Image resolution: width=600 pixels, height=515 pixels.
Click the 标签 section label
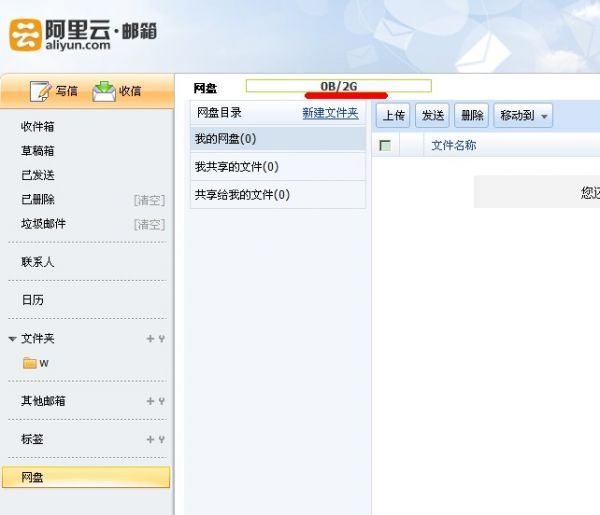point(32,439)
